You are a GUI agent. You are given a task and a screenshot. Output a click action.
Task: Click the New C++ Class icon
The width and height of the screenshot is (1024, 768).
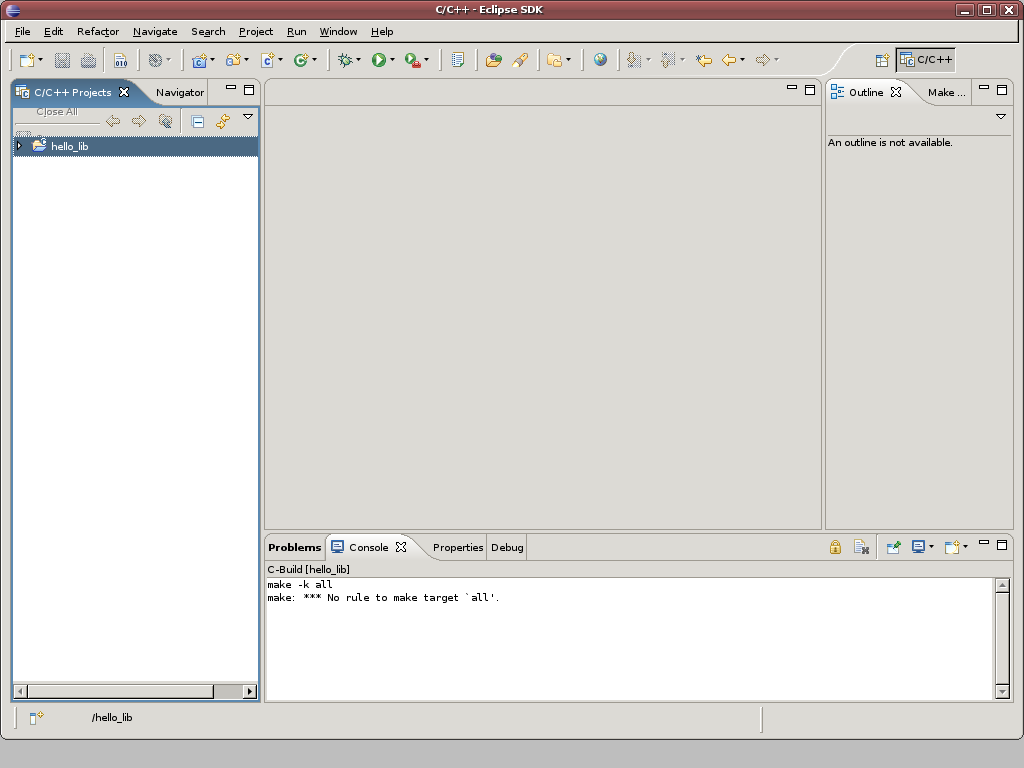300,60
